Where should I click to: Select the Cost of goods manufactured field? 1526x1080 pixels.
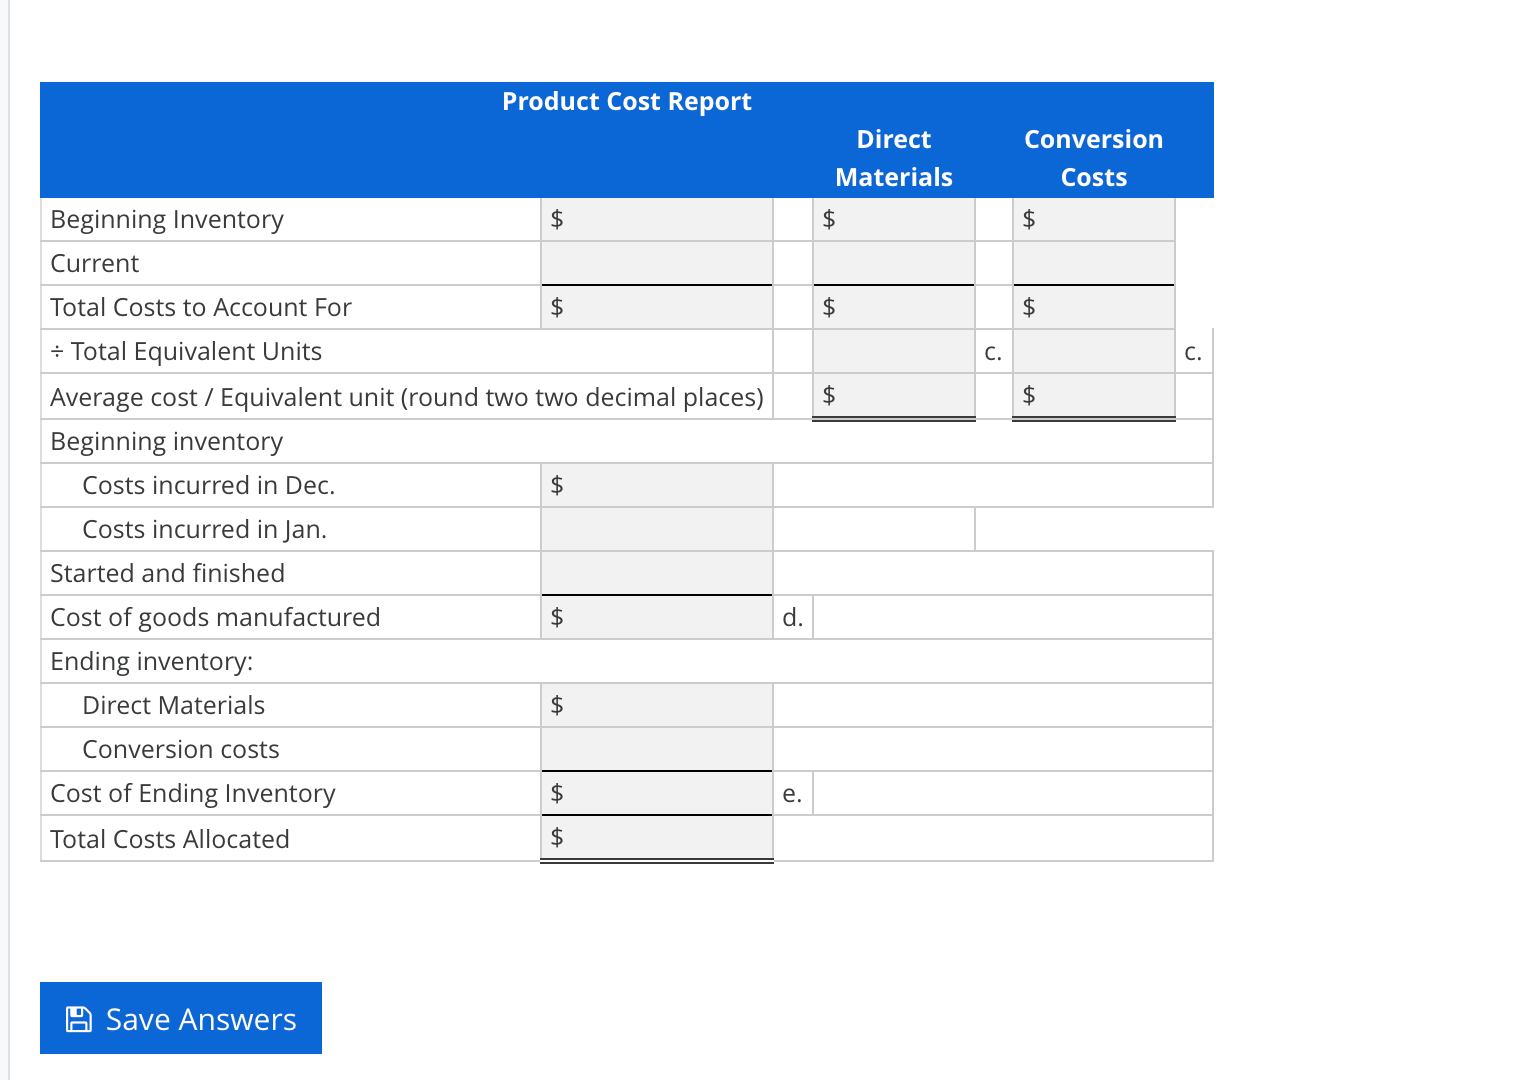tap(657, 617)
